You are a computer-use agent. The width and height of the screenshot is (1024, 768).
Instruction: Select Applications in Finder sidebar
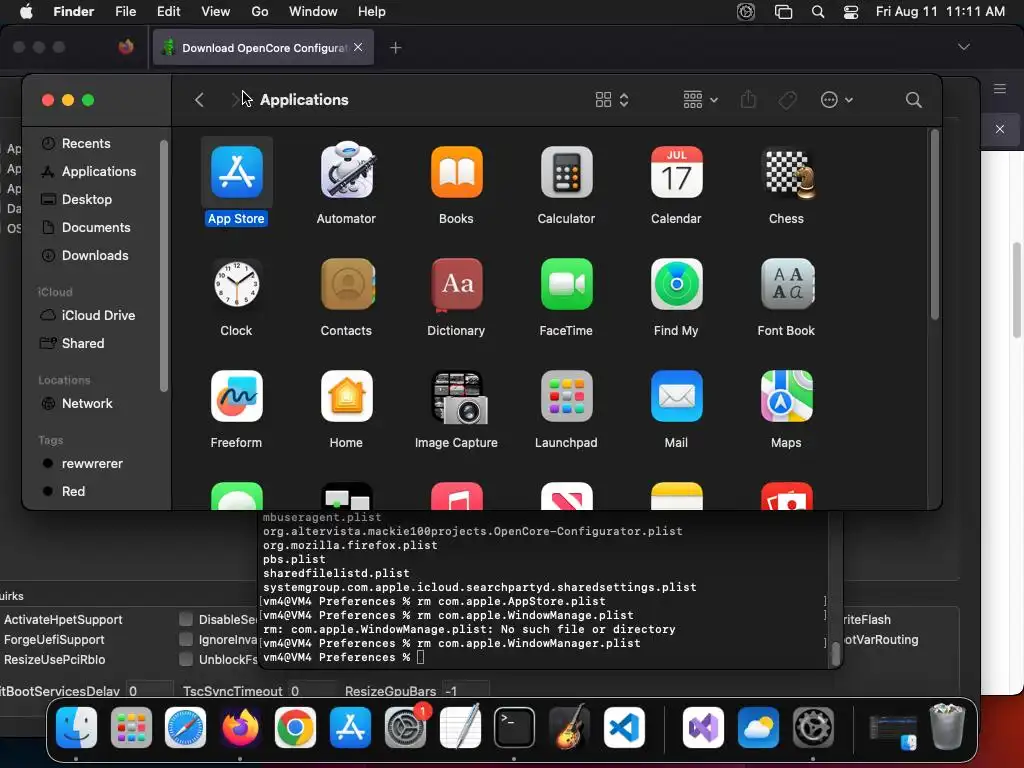click(99, 172)
